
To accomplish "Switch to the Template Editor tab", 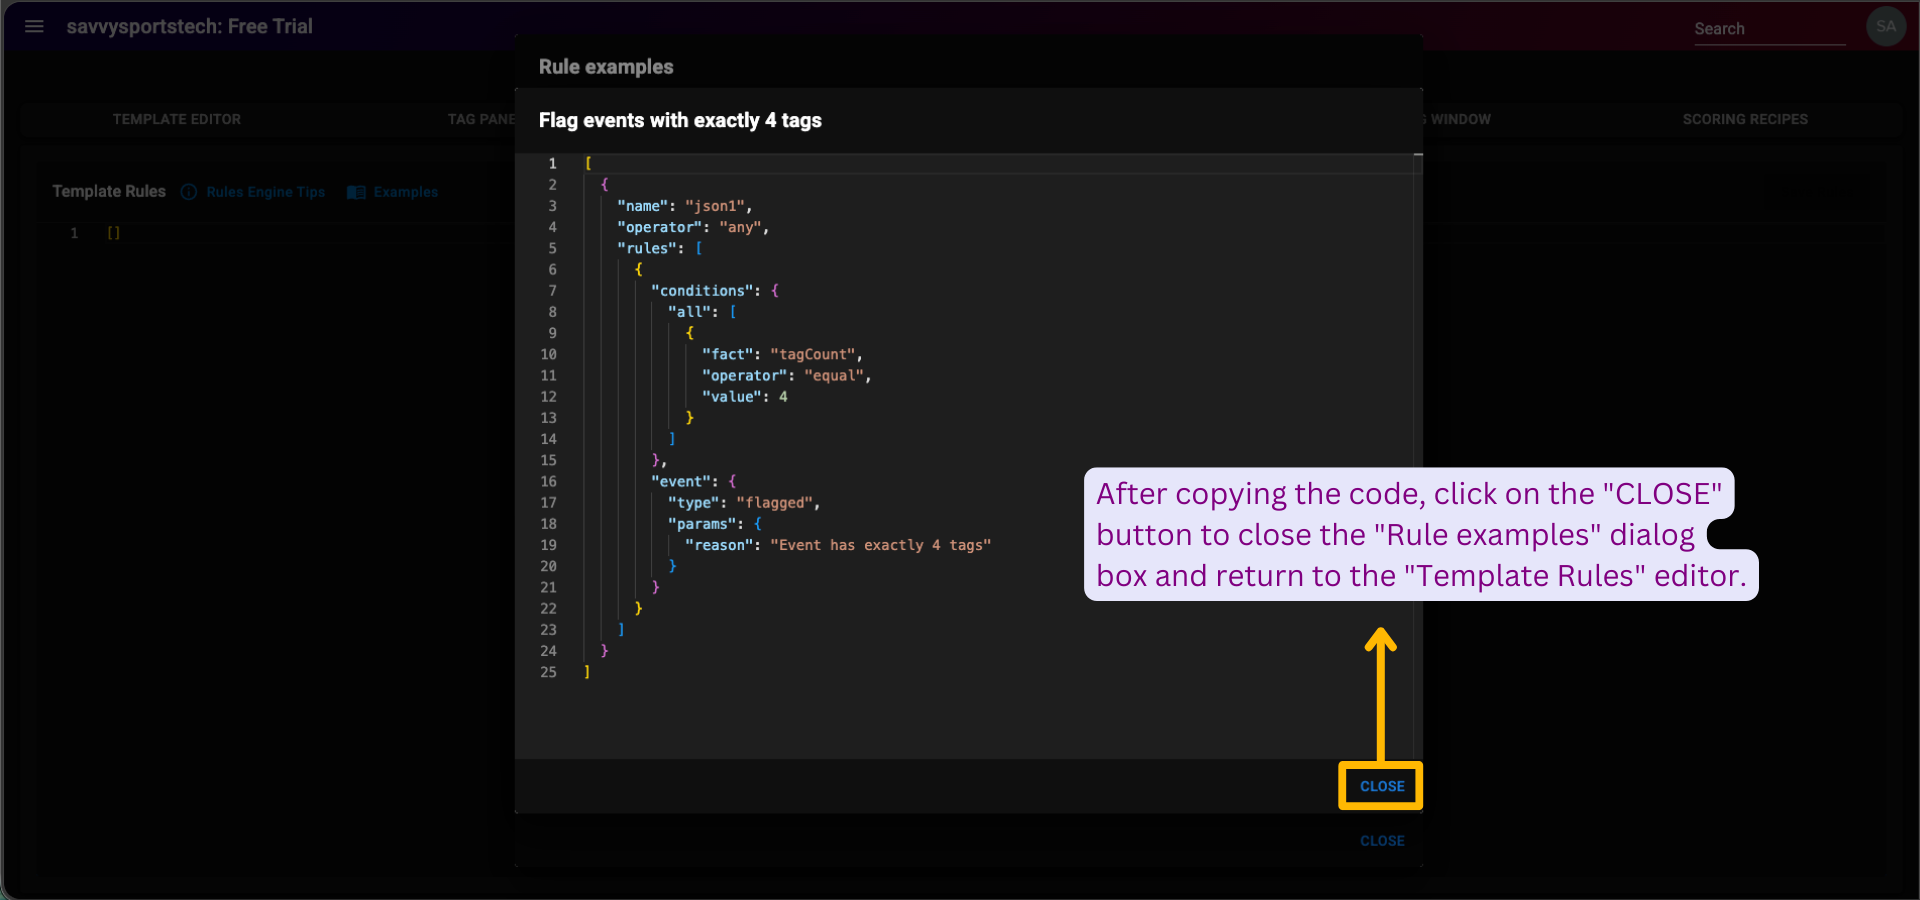I will 177,119.
